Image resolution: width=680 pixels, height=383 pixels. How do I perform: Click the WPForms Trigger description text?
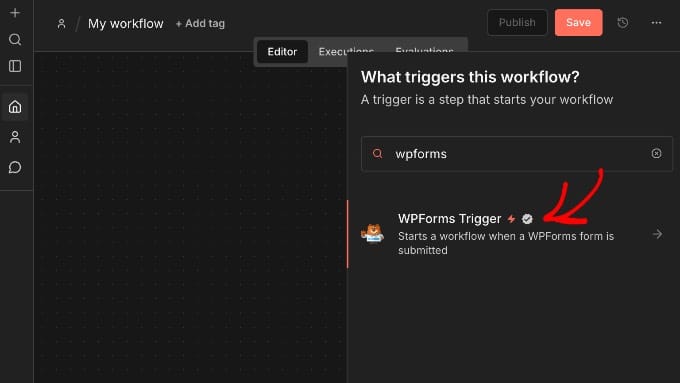point(506,243)
